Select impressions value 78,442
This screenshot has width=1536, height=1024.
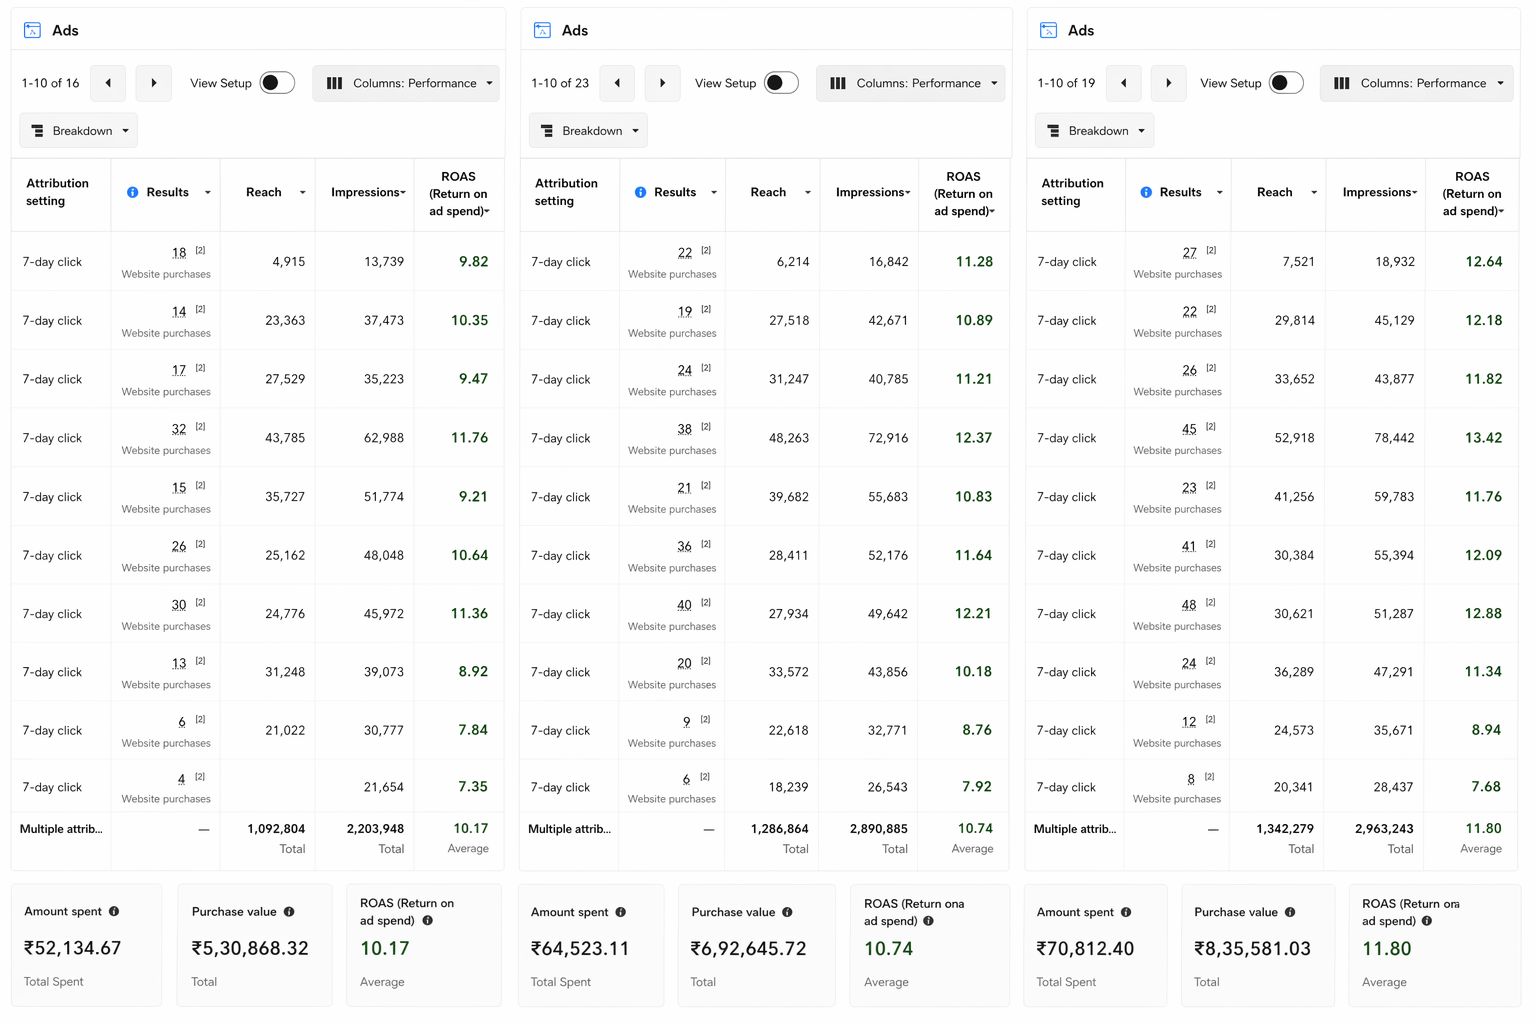(1394, 438)
